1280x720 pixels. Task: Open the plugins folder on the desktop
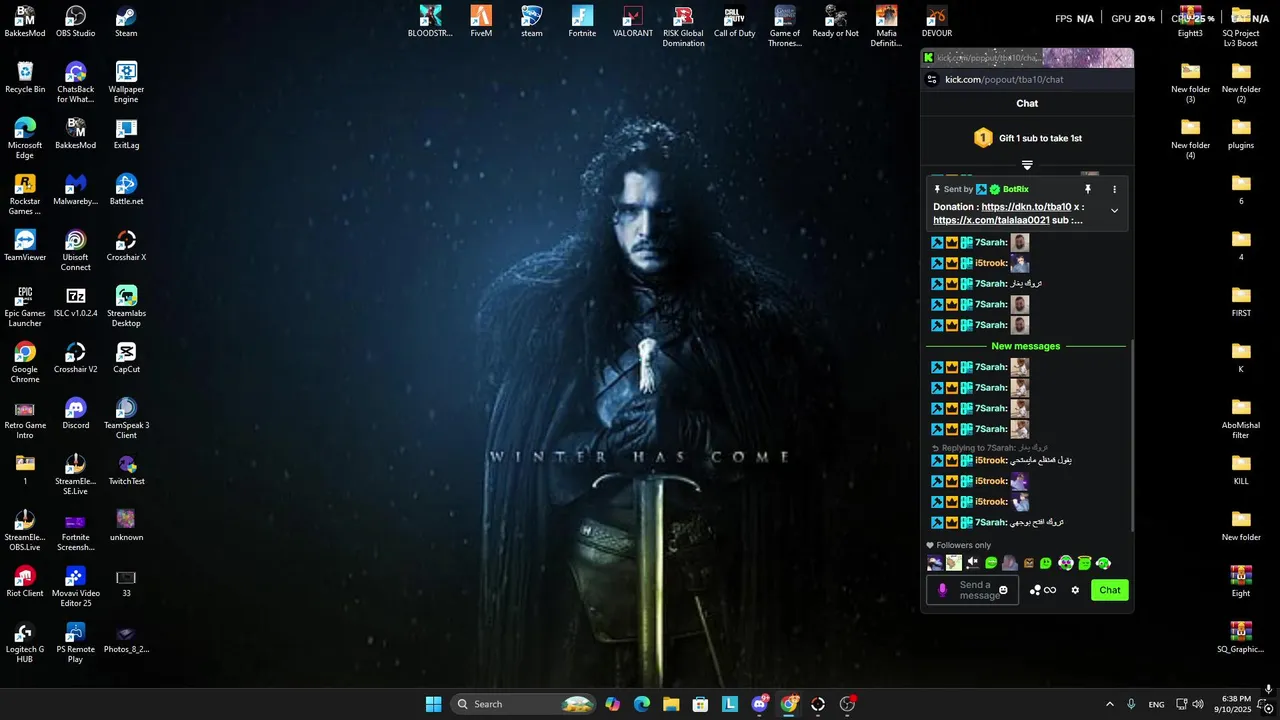click(x=1241, y=133)
